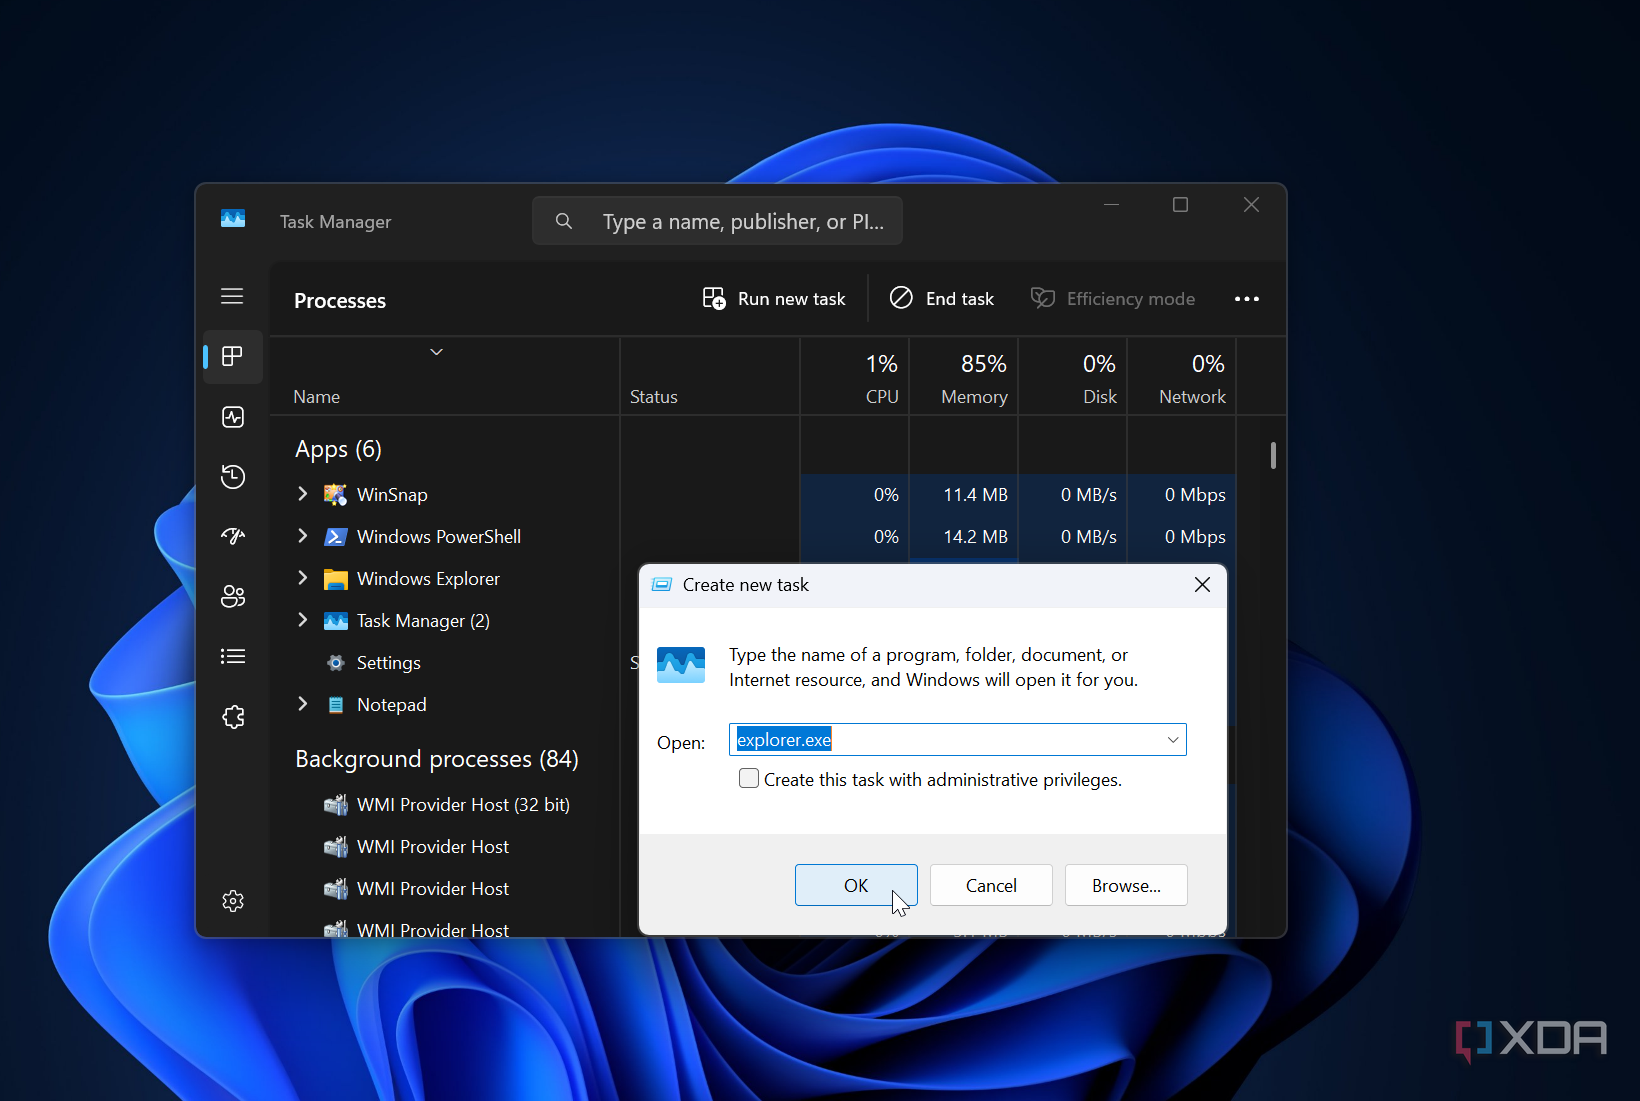
Task: Open the navigation hamburger menu
Action: point(232,296)
